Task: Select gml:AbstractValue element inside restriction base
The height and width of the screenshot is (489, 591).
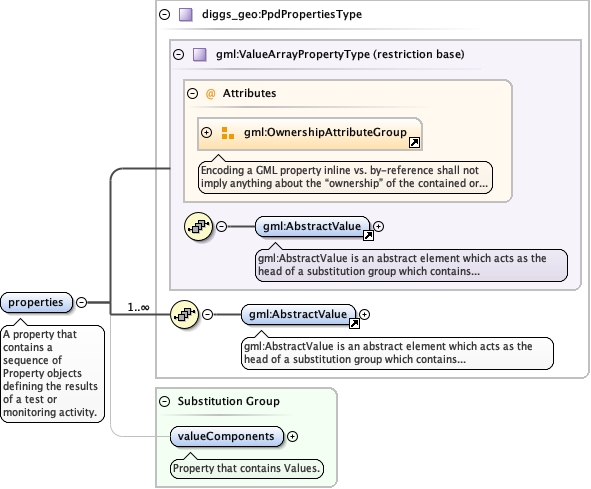Action: tap(312, 226)
